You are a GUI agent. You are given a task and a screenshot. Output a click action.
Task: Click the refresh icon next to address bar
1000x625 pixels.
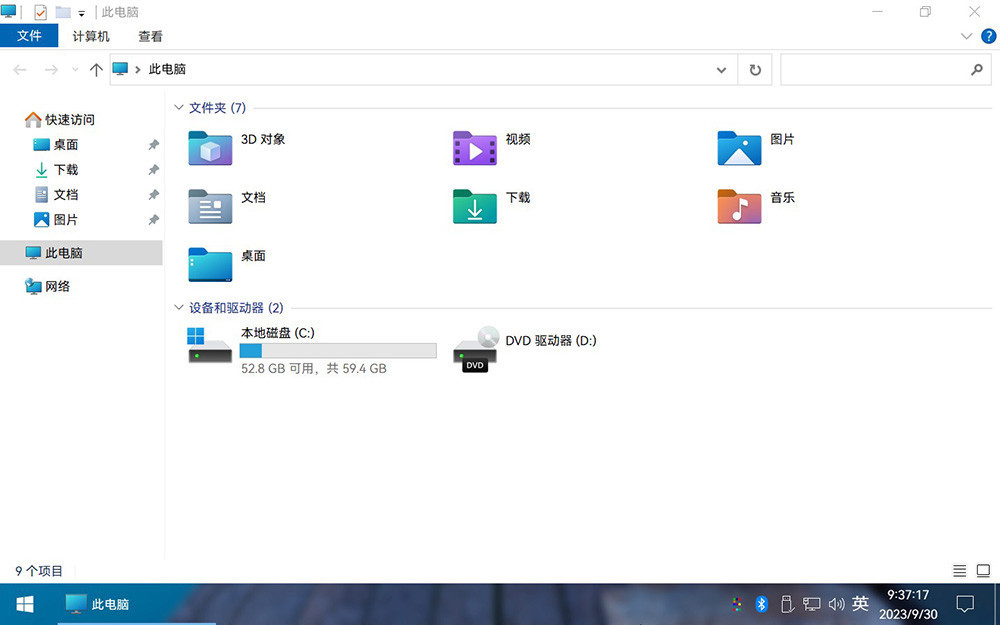click(x=755, y=69)
